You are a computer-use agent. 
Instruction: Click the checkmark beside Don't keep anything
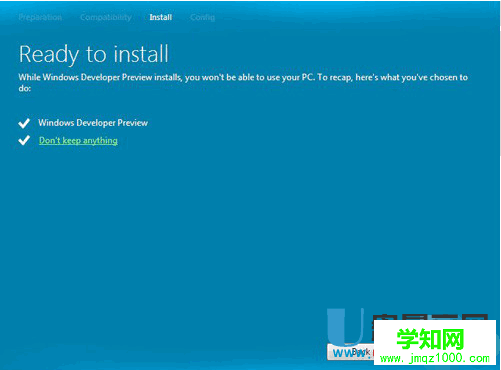[24, 140]
